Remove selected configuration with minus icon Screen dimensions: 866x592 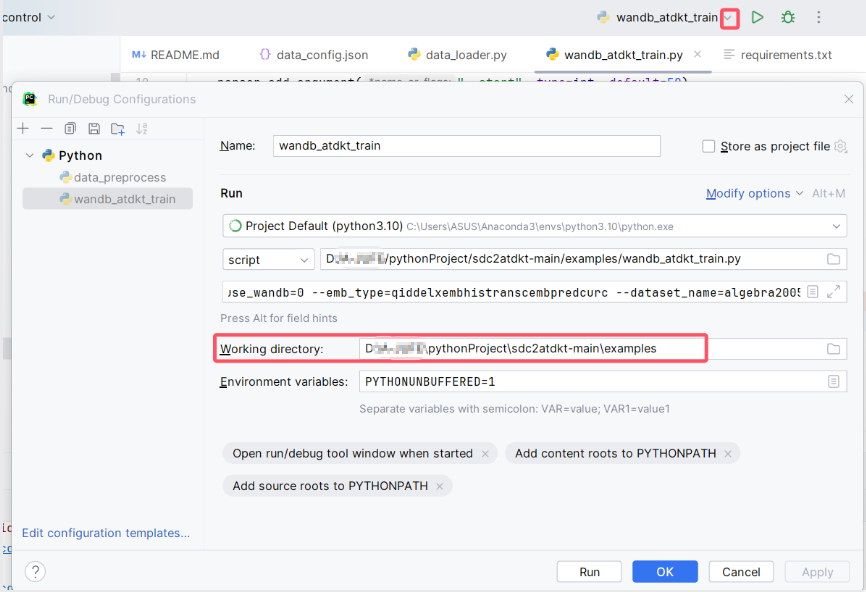click(x=46, y=129)
